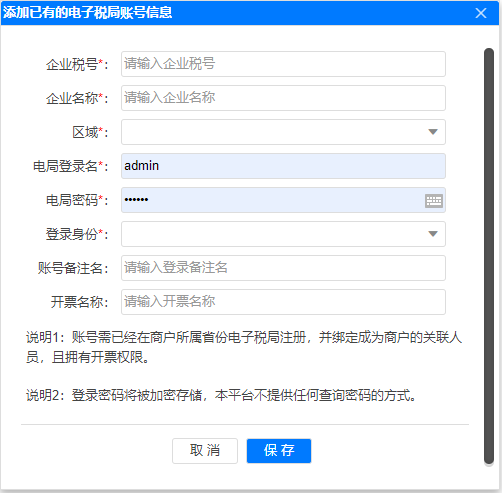Click the 说明1 note text
The image size is (502, 493).
pyautogui.click(x=244, y=347)
